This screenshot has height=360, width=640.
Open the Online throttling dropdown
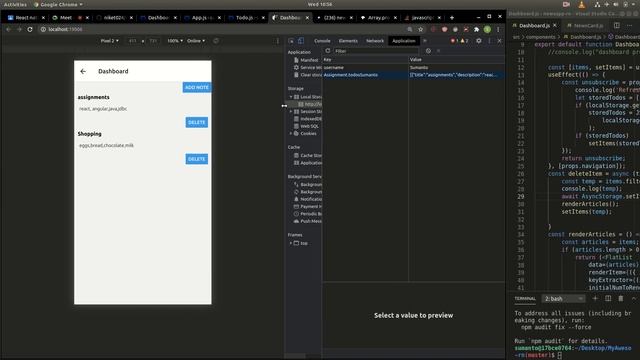[196, 41]
